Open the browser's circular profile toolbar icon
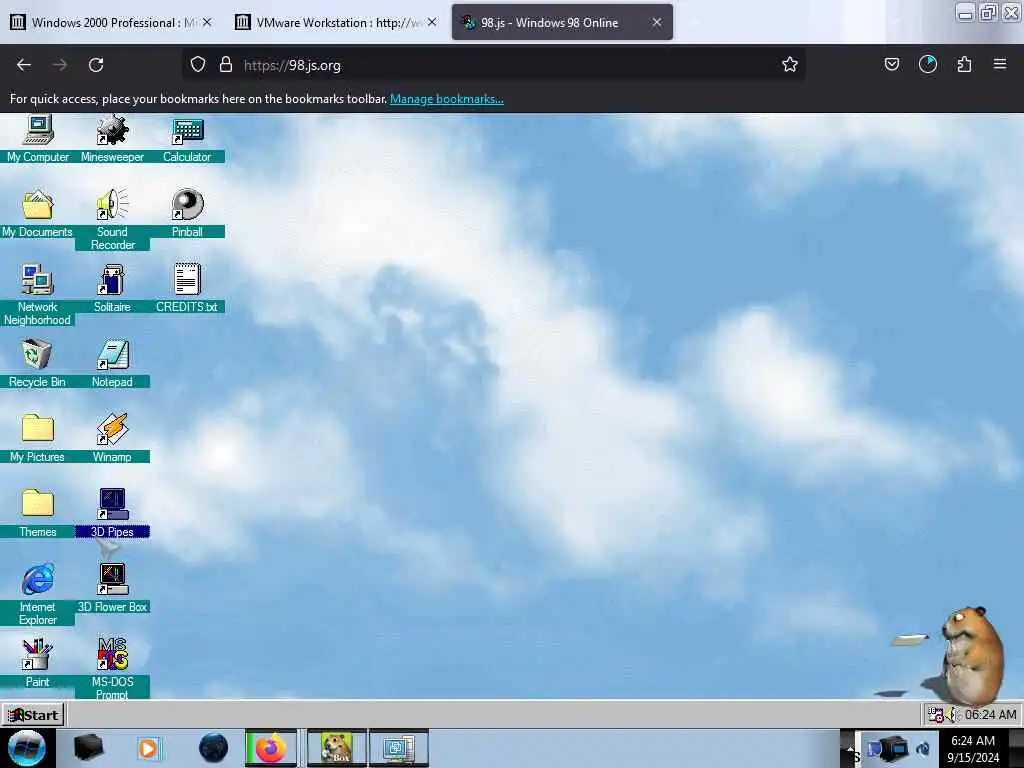This screenshot has width=1024, height=768. point(927,65)
